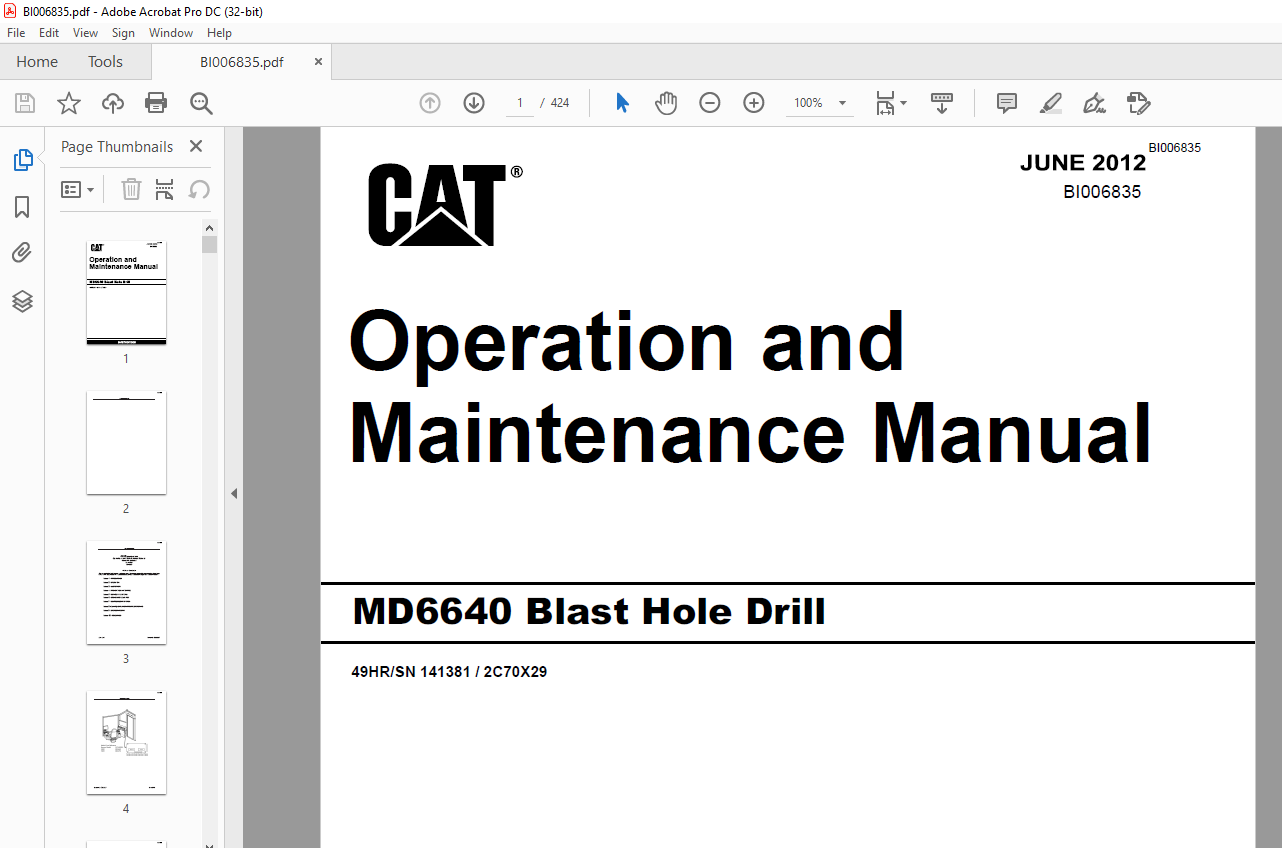1282x848 pixels.
Task: Select the BI006835.pdf document tab
Action: 241,62
